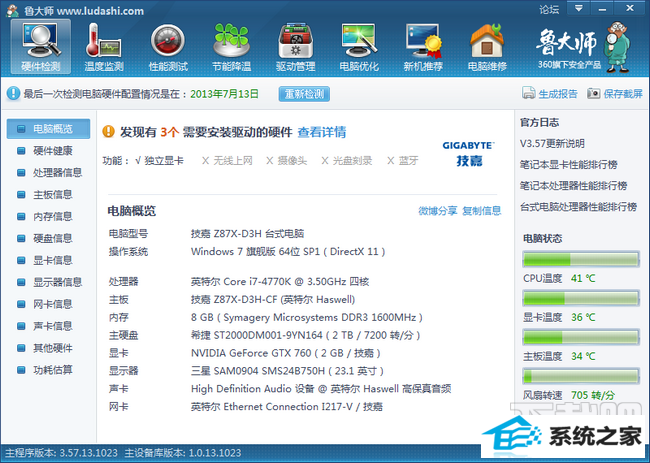
Task: Click the 主程序版本 3.57.13.1023 status text
Action: click(x=61, y=453)
